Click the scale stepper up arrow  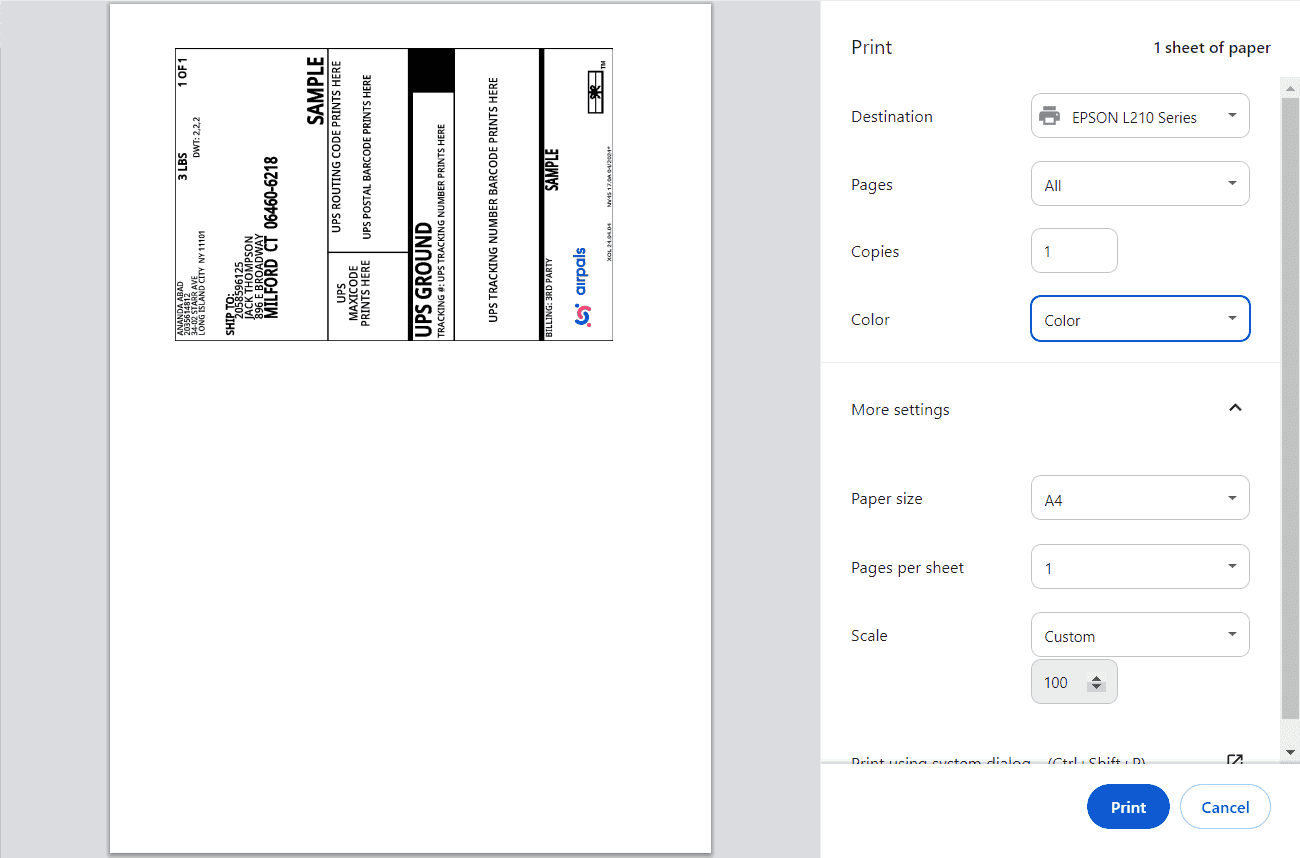(1097, 675)
